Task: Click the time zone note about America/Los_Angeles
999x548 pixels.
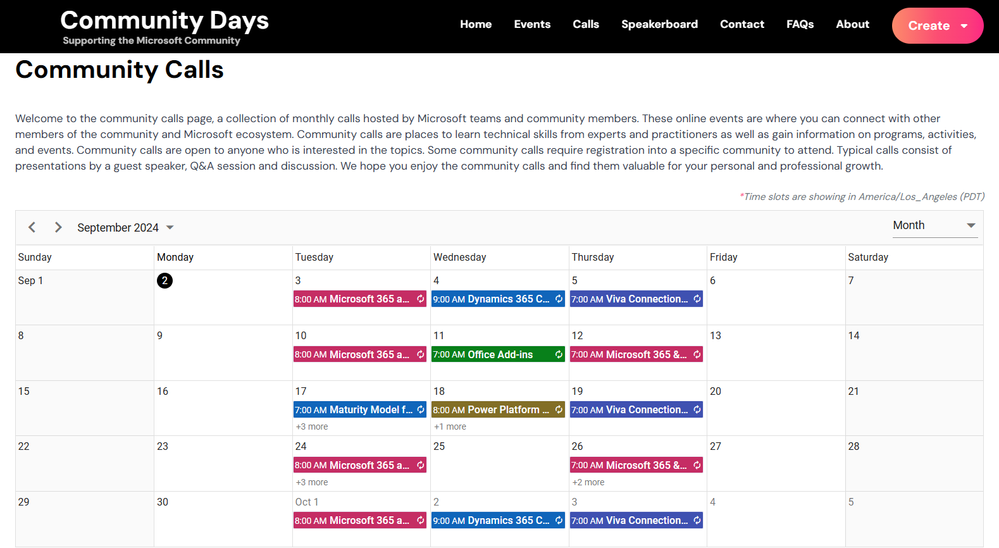Action: click(861, 196)
